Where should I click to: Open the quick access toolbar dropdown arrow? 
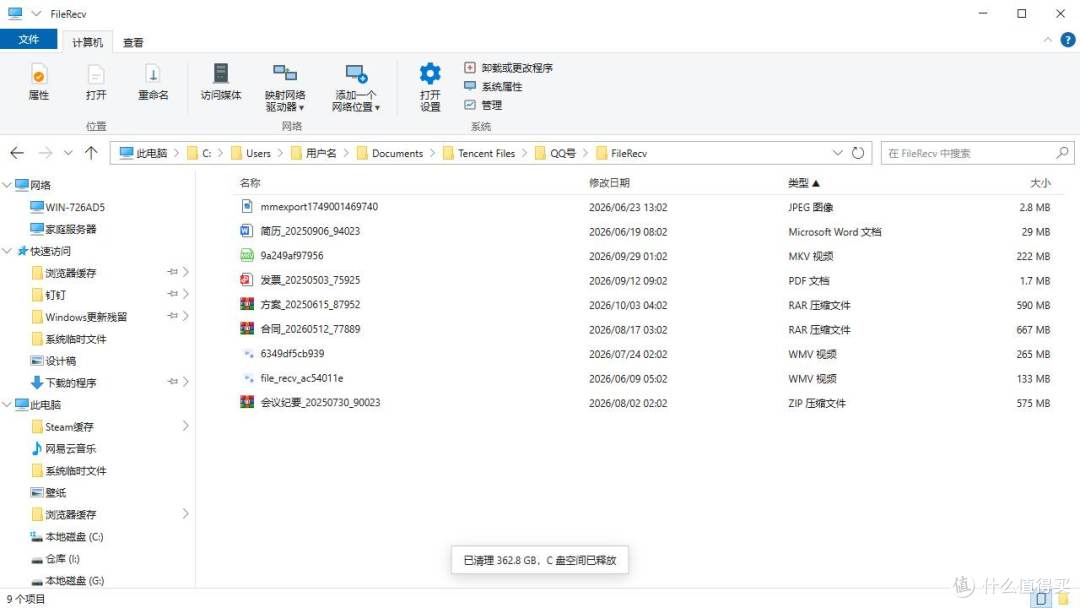tap(37, 14)
